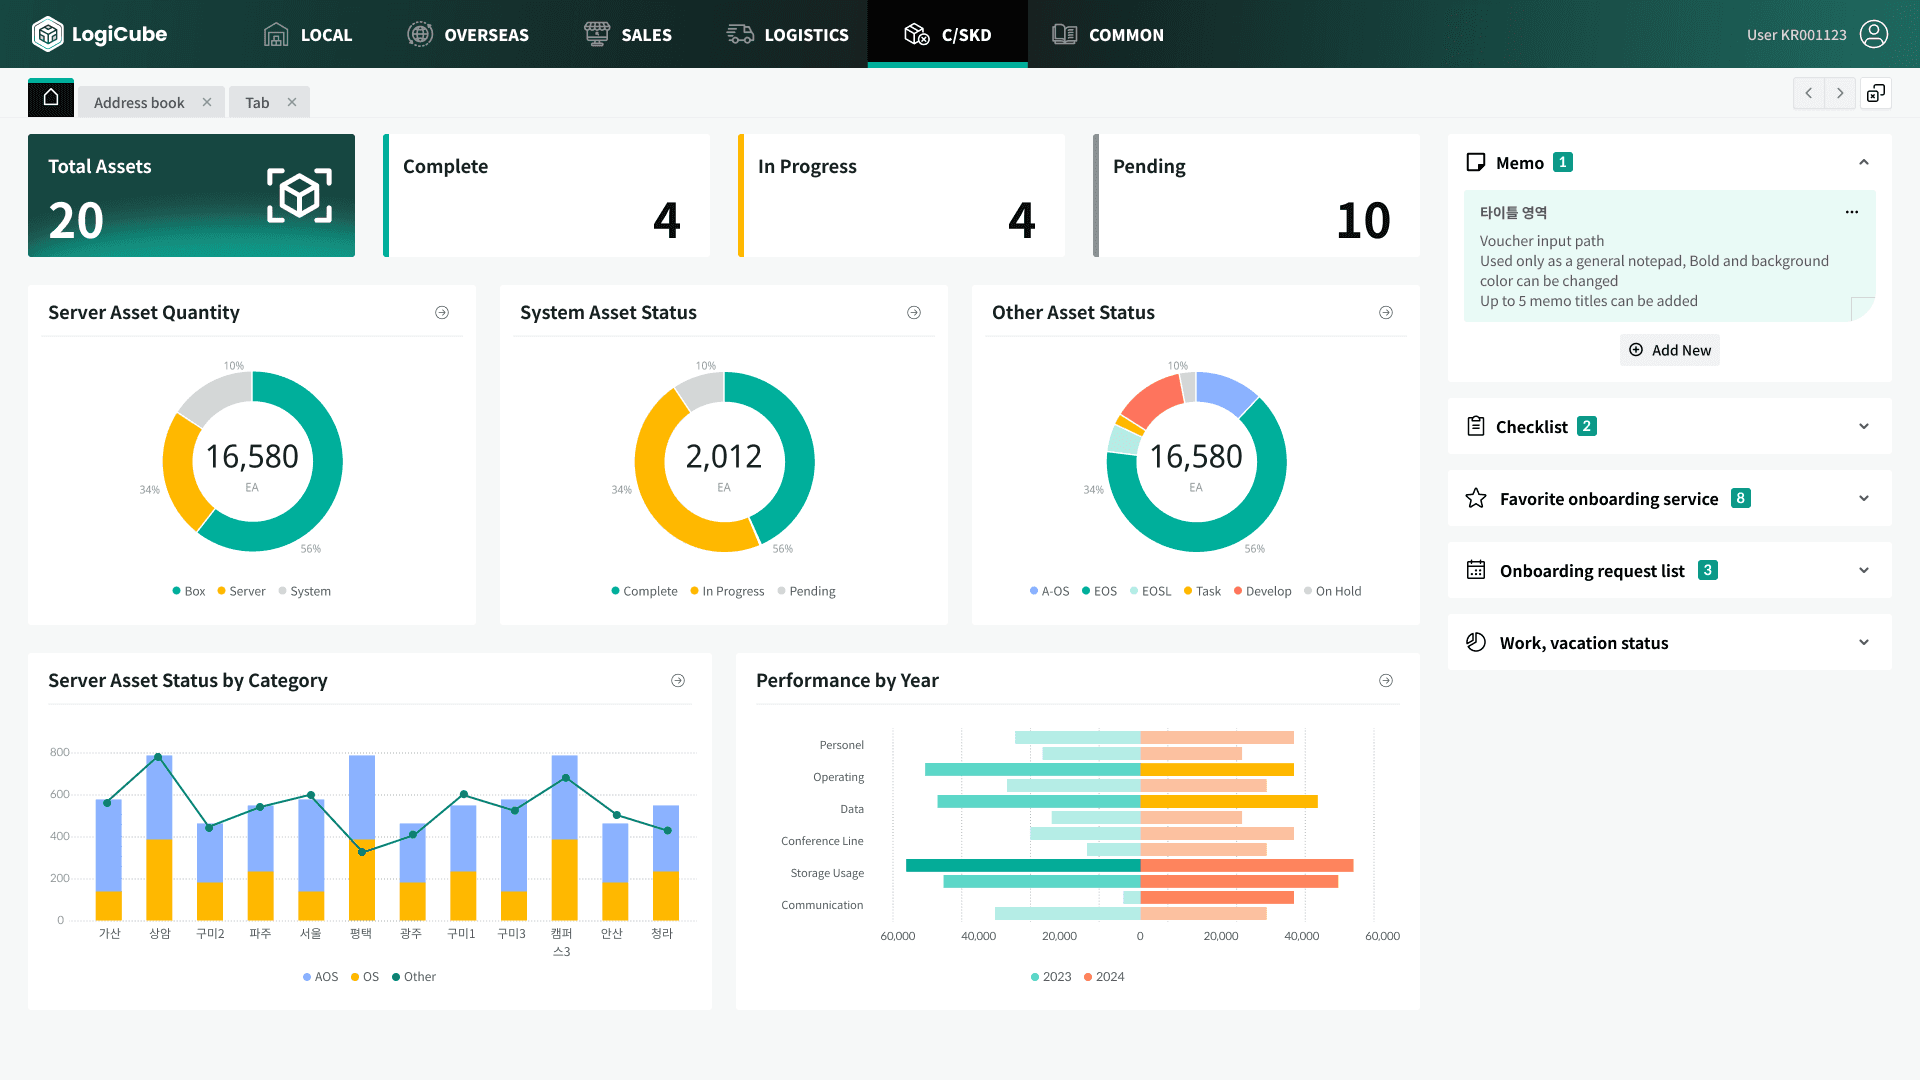Viewport: 1920px width, 1080px height.
Task: Open the OVERSEAS menu
Action: click(468, 35)
